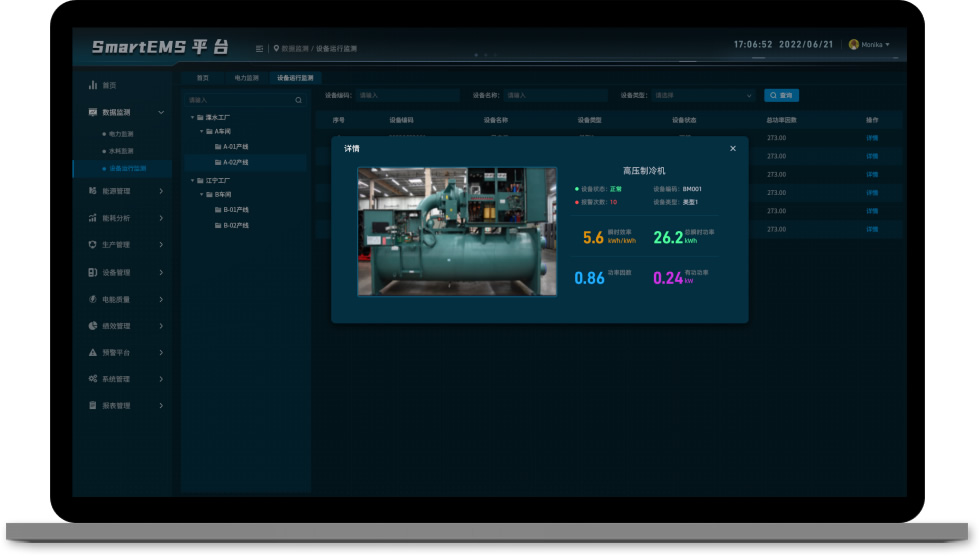Toggle the sidebar collapse icon beside the logo
The image size is (980, 560).
260,48
